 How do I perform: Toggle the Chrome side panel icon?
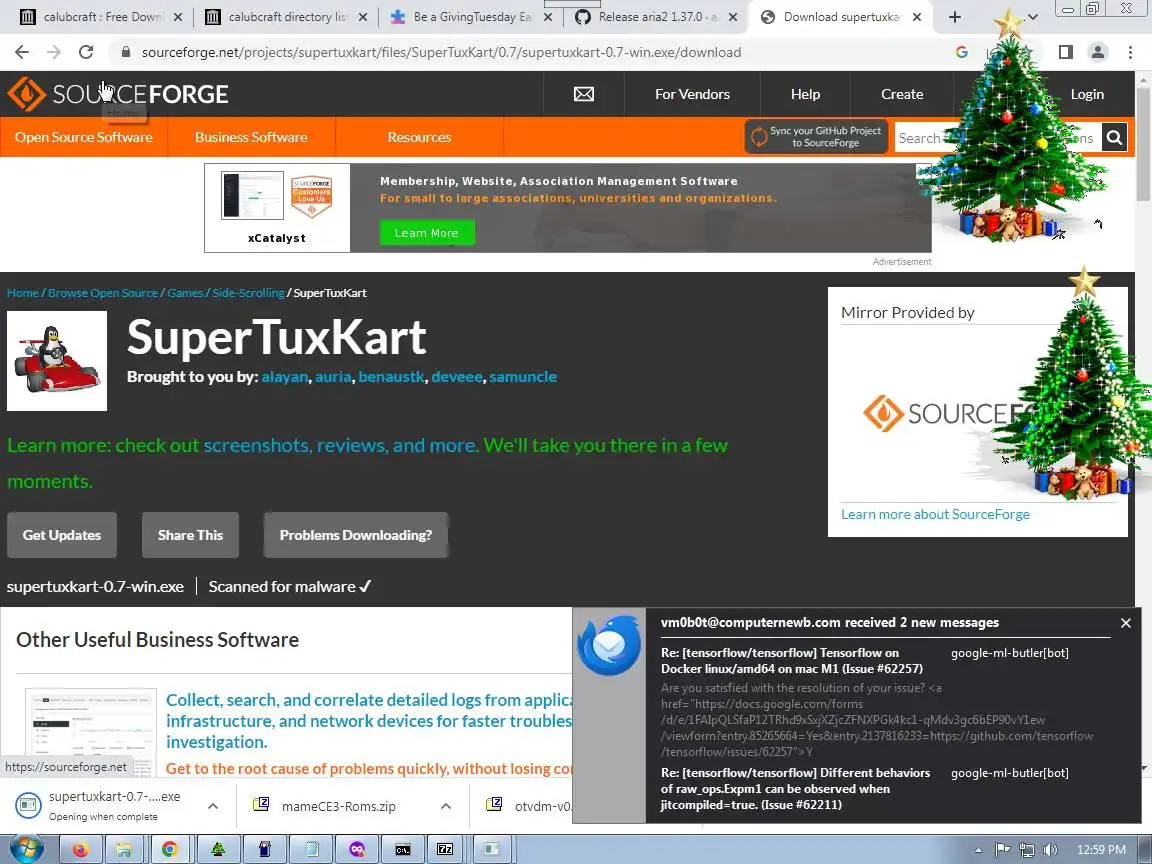tap(1065, 52)
